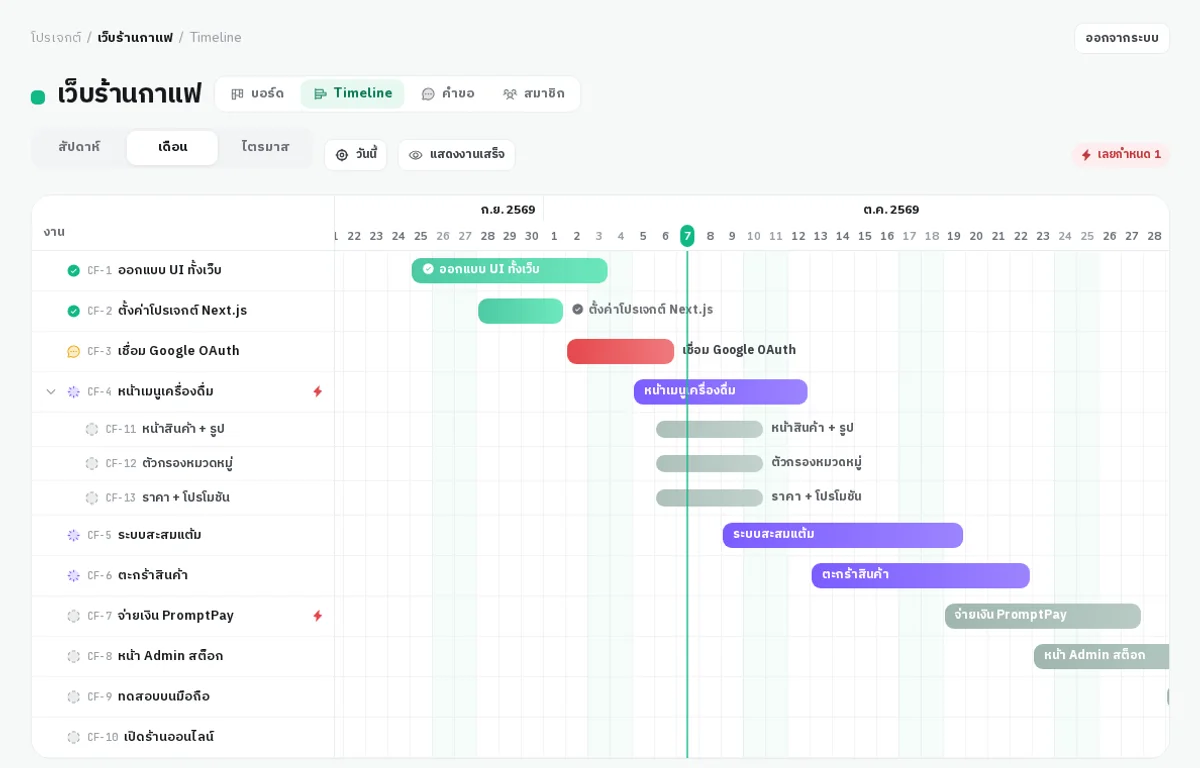Open the เว็บร้านกาแฟ breadcrumb link
This screenshot has width=1200, height=768.
[135, 38]
